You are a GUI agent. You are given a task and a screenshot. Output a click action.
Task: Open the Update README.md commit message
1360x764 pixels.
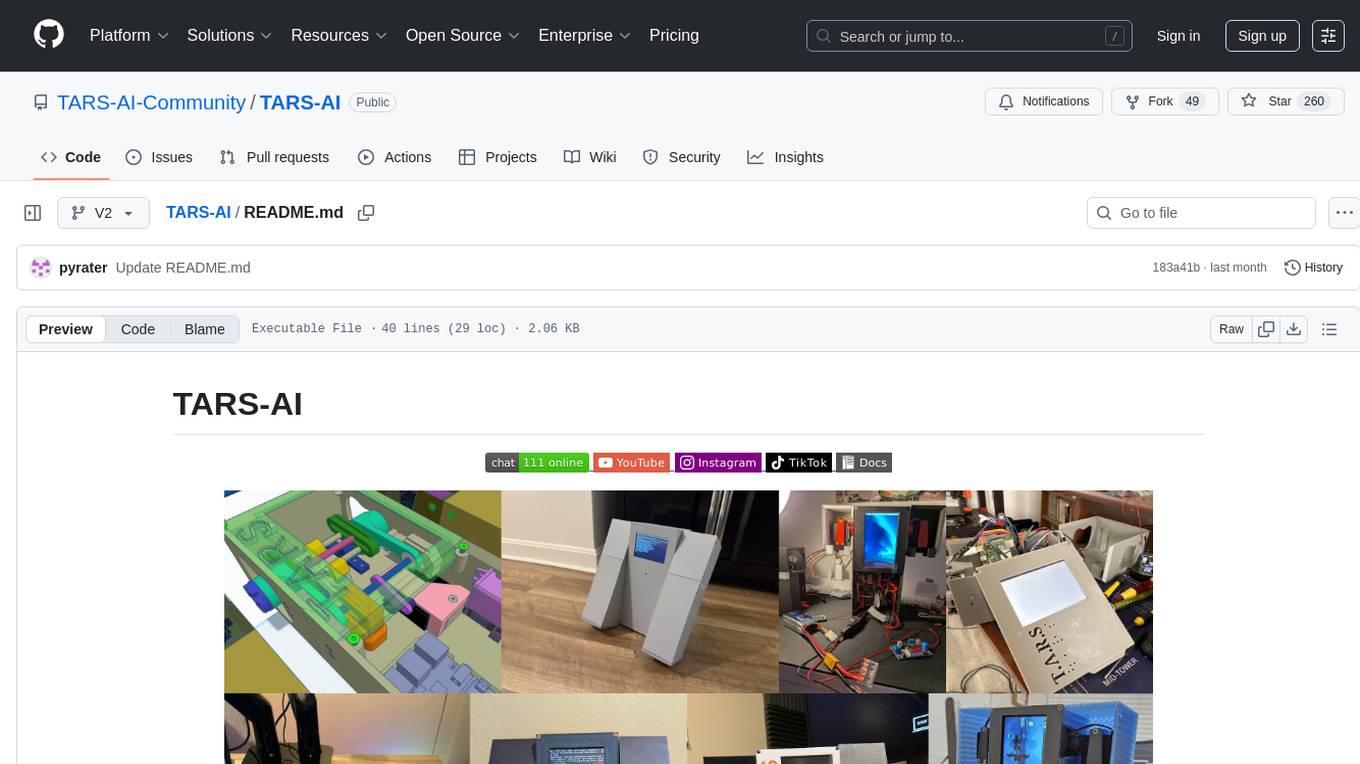click(x=183, y=268)
